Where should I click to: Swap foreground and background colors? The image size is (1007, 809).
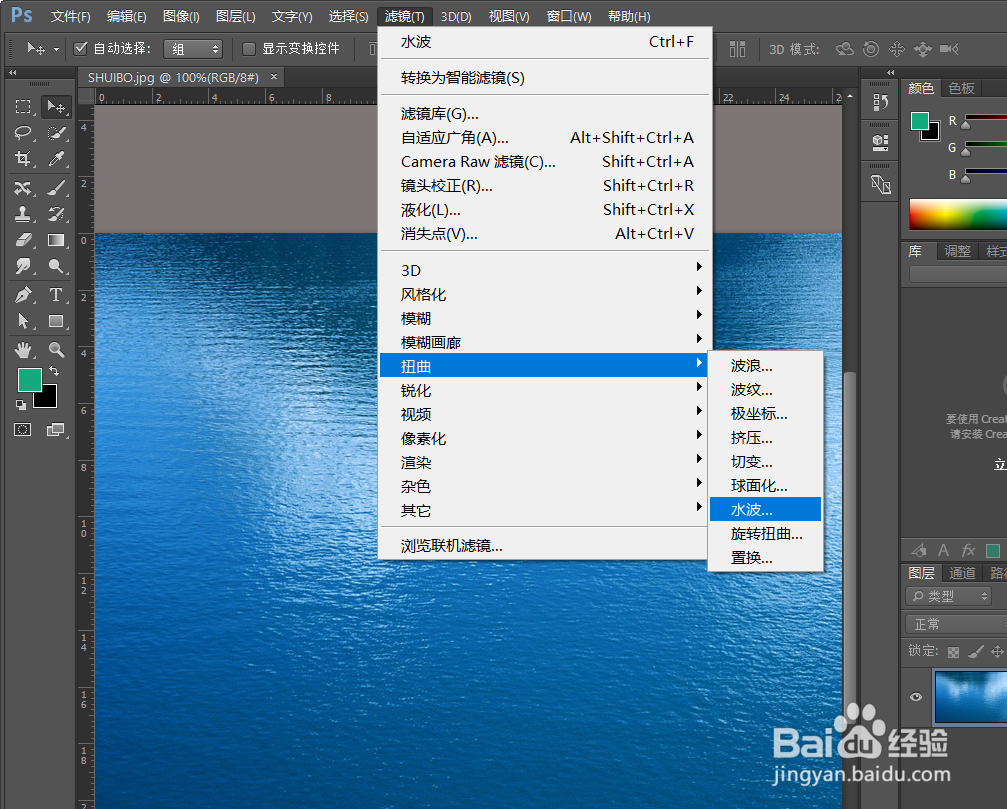pyautogui.click(x=55, y=371)
